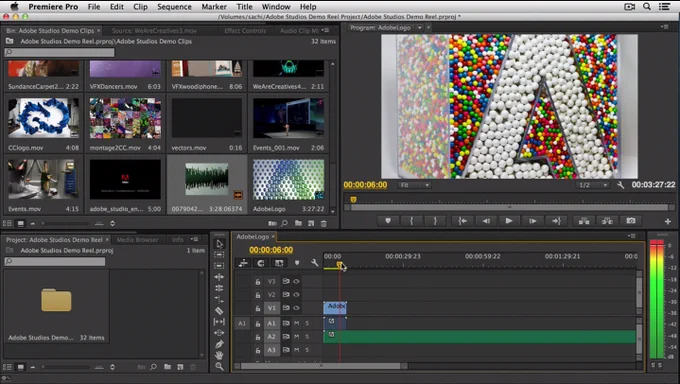
Task: Mute audio track A1
Action: click(297, 323)
